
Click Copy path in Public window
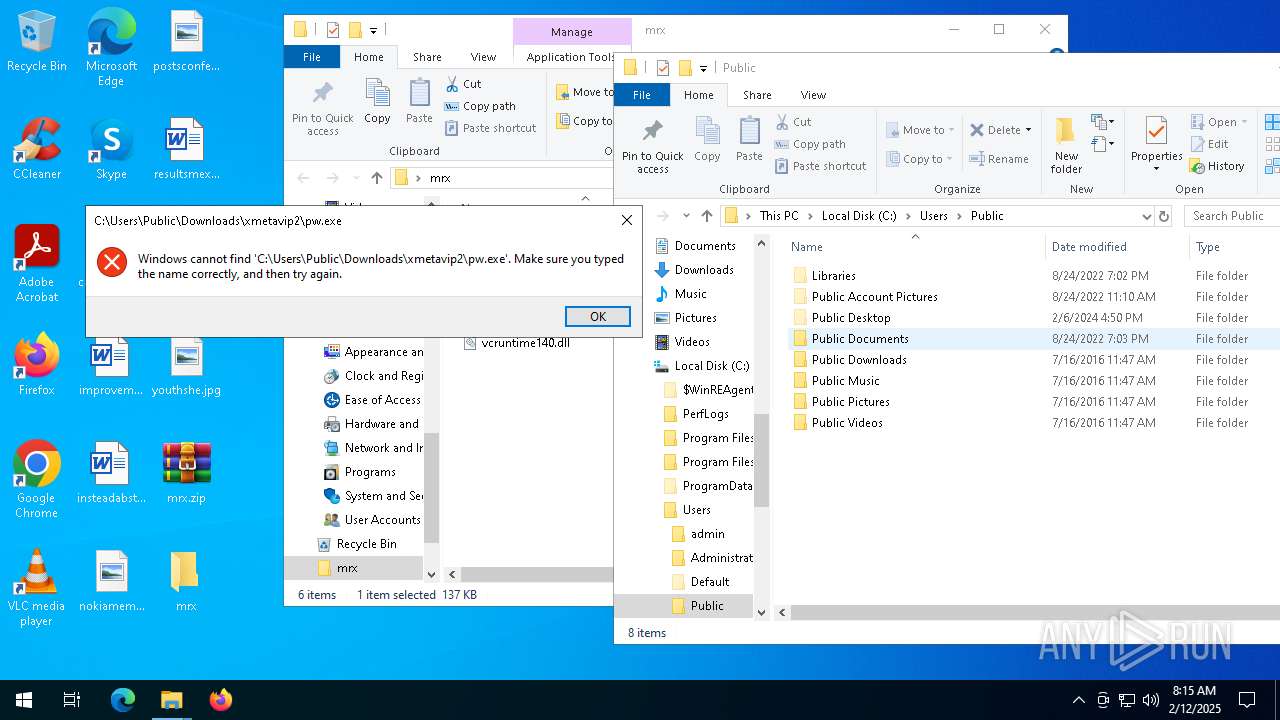[810, 144]
